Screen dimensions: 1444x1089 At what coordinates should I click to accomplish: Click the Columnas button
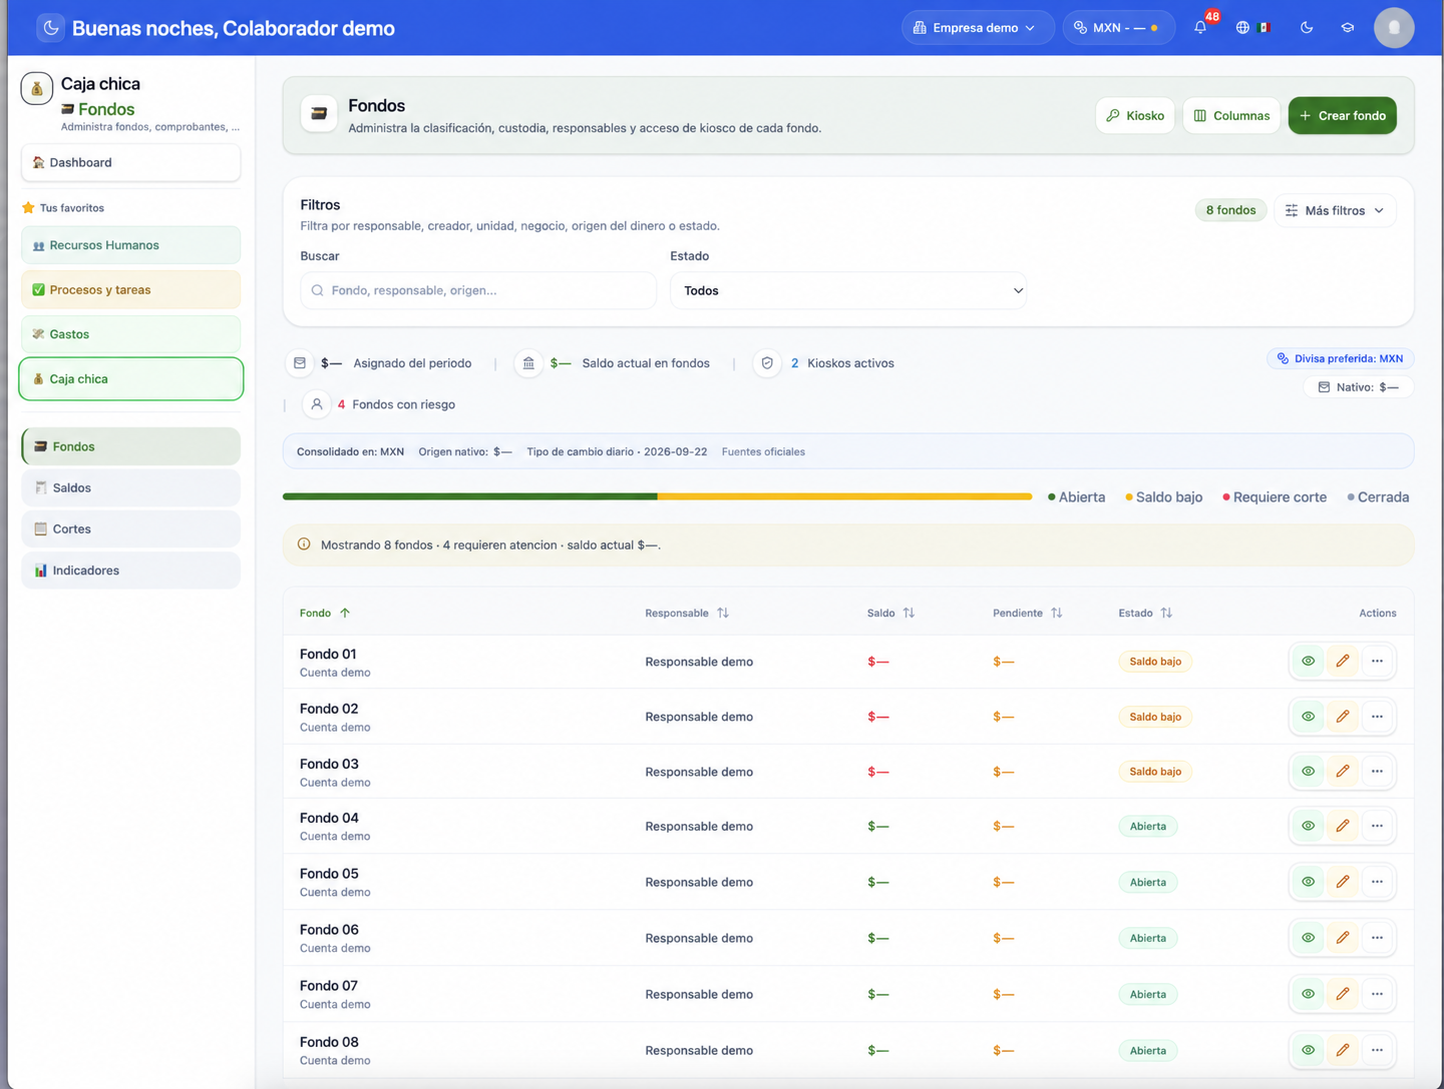(x=1231, y=115)
